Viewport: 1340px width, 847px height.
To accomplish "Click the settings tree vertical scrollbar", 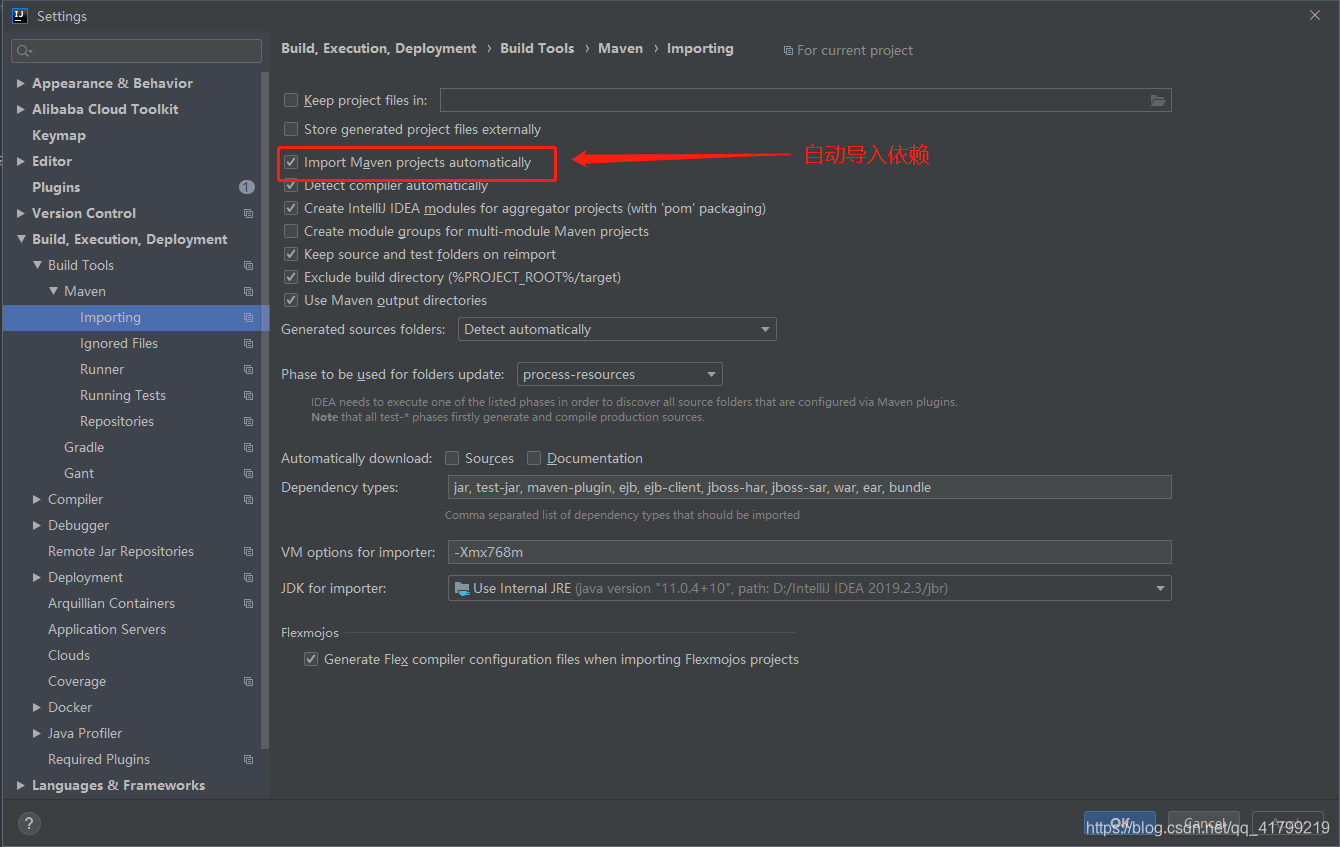I will tap(266, 410).
